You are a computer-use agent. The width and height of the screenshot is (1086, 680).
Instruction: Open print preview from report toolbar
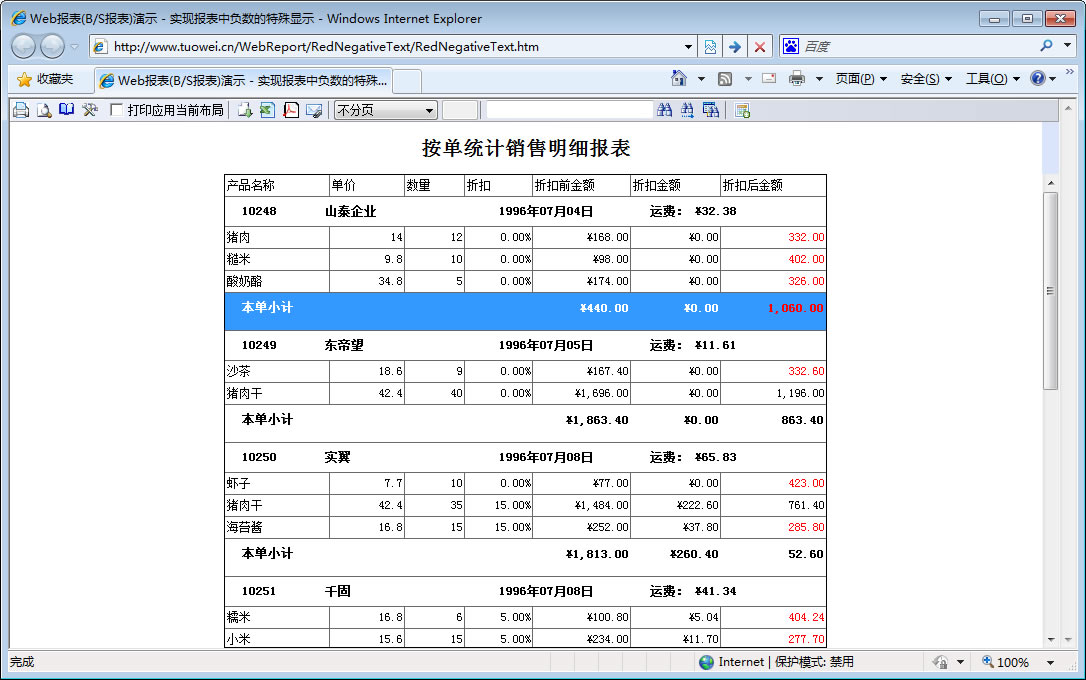click(x=44, y=110)
